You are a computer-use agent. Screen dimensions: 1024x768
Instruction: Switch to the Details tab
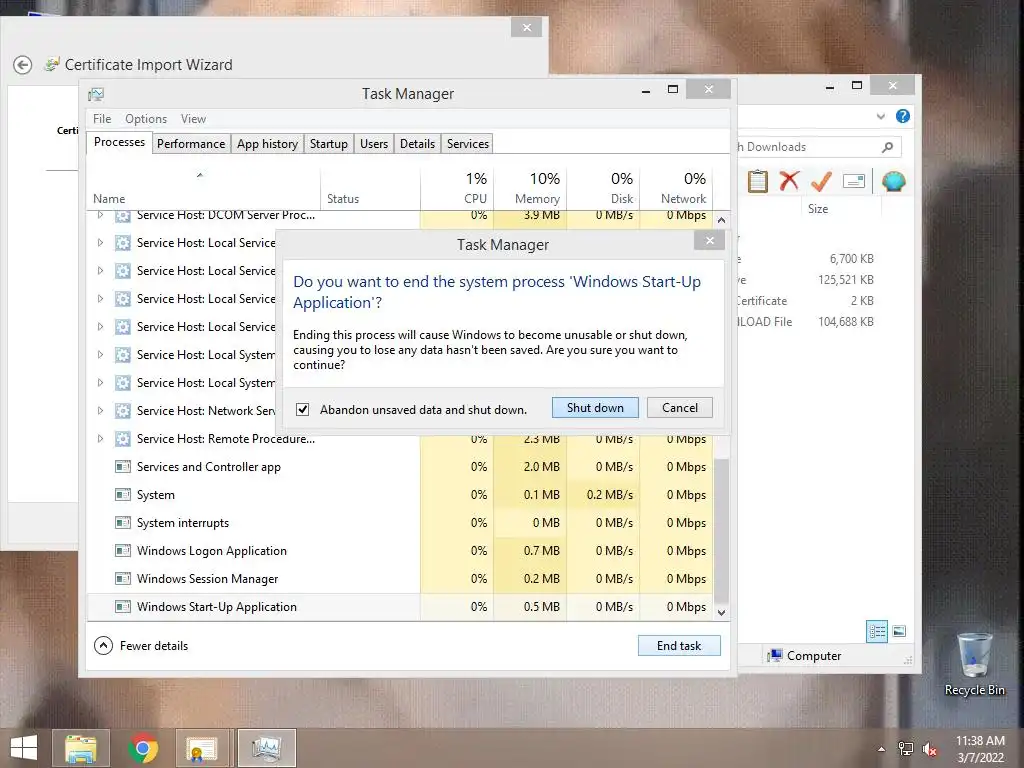click(417, 144)
